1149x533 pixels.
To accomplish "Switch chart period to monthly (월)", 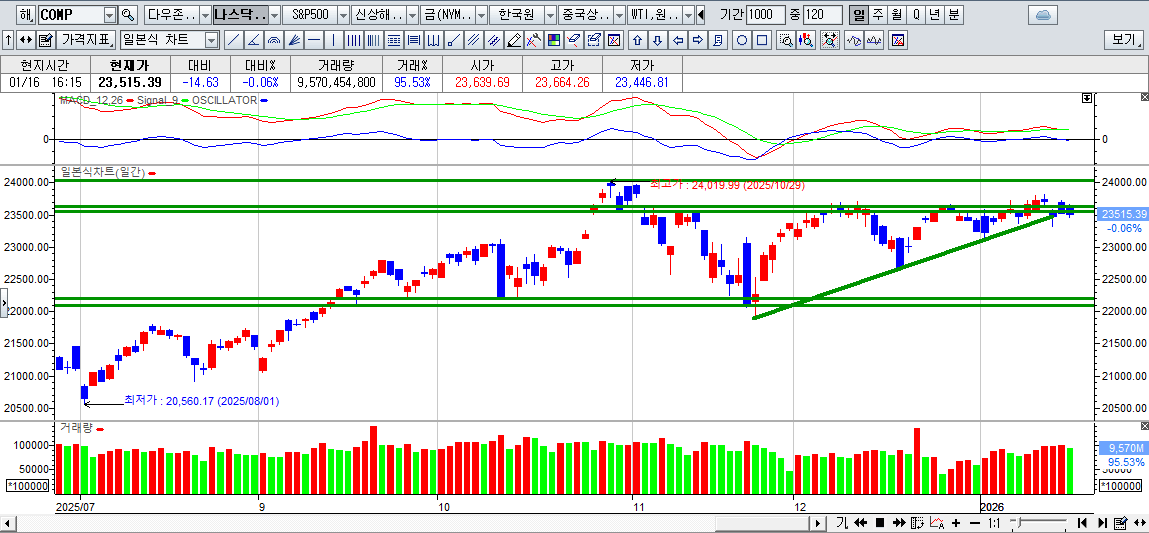I will pos(896,15).
